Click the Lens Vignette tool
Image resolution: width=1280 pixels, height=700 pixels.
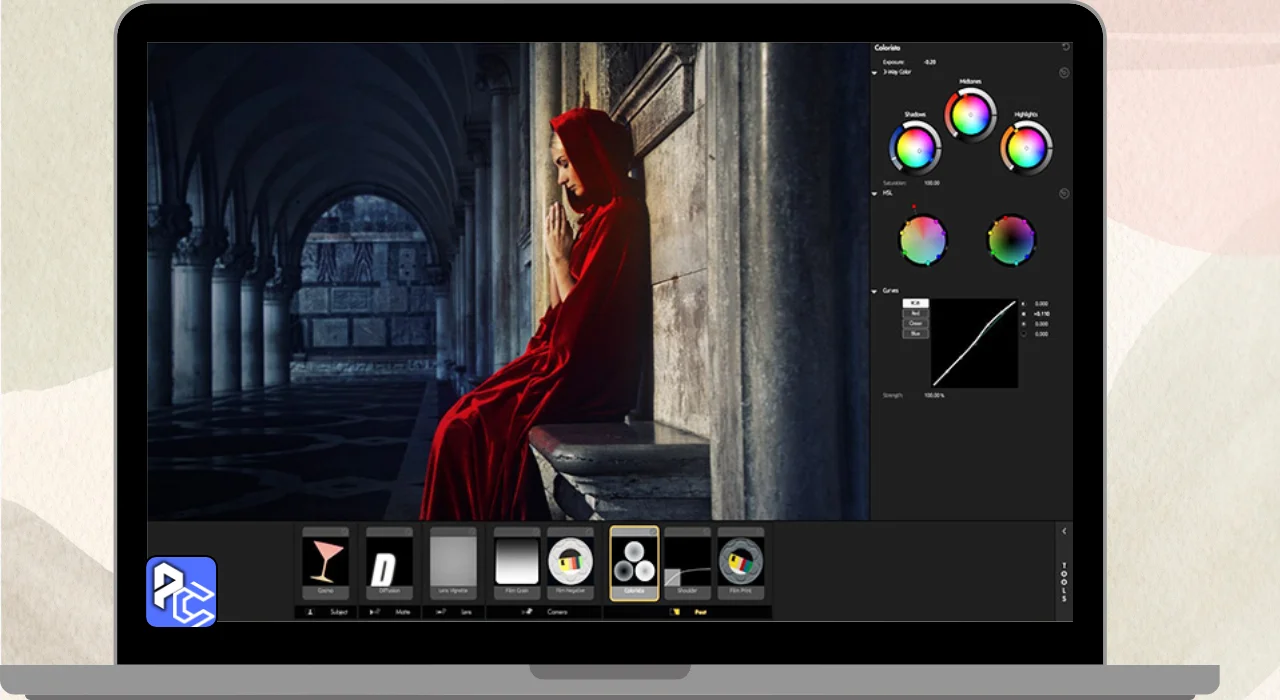452,563
